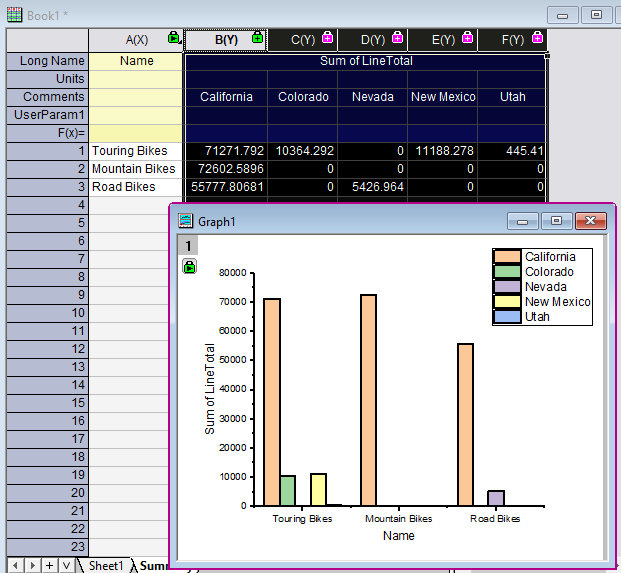Click the pink lock icon on column F(Y)
Screen dimensions: 621x573
click(x=538, y=39)
